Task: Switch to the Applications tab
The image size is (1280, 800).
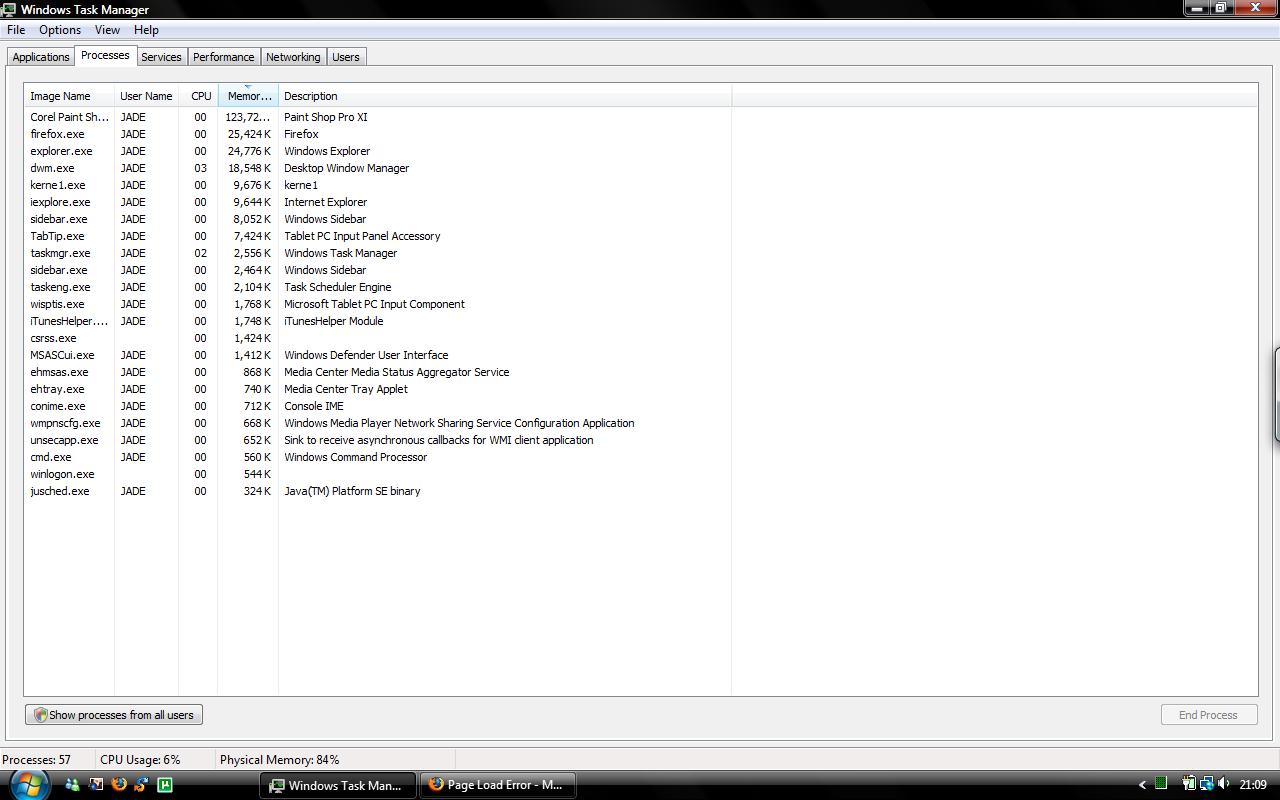Action: coord(41,57)
